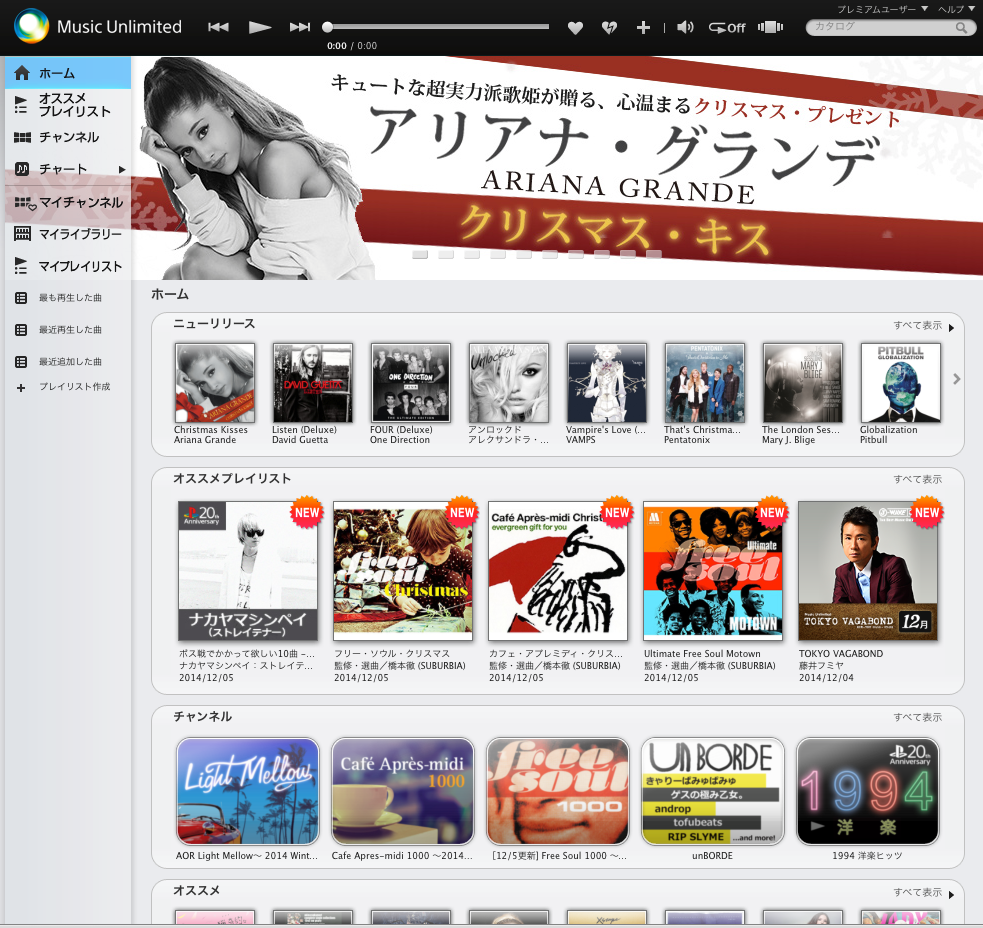Image resolution: width=983 pixels, height=928 pixels.
Task: Click the Music Unlimited logo
Action: [98, 27]
